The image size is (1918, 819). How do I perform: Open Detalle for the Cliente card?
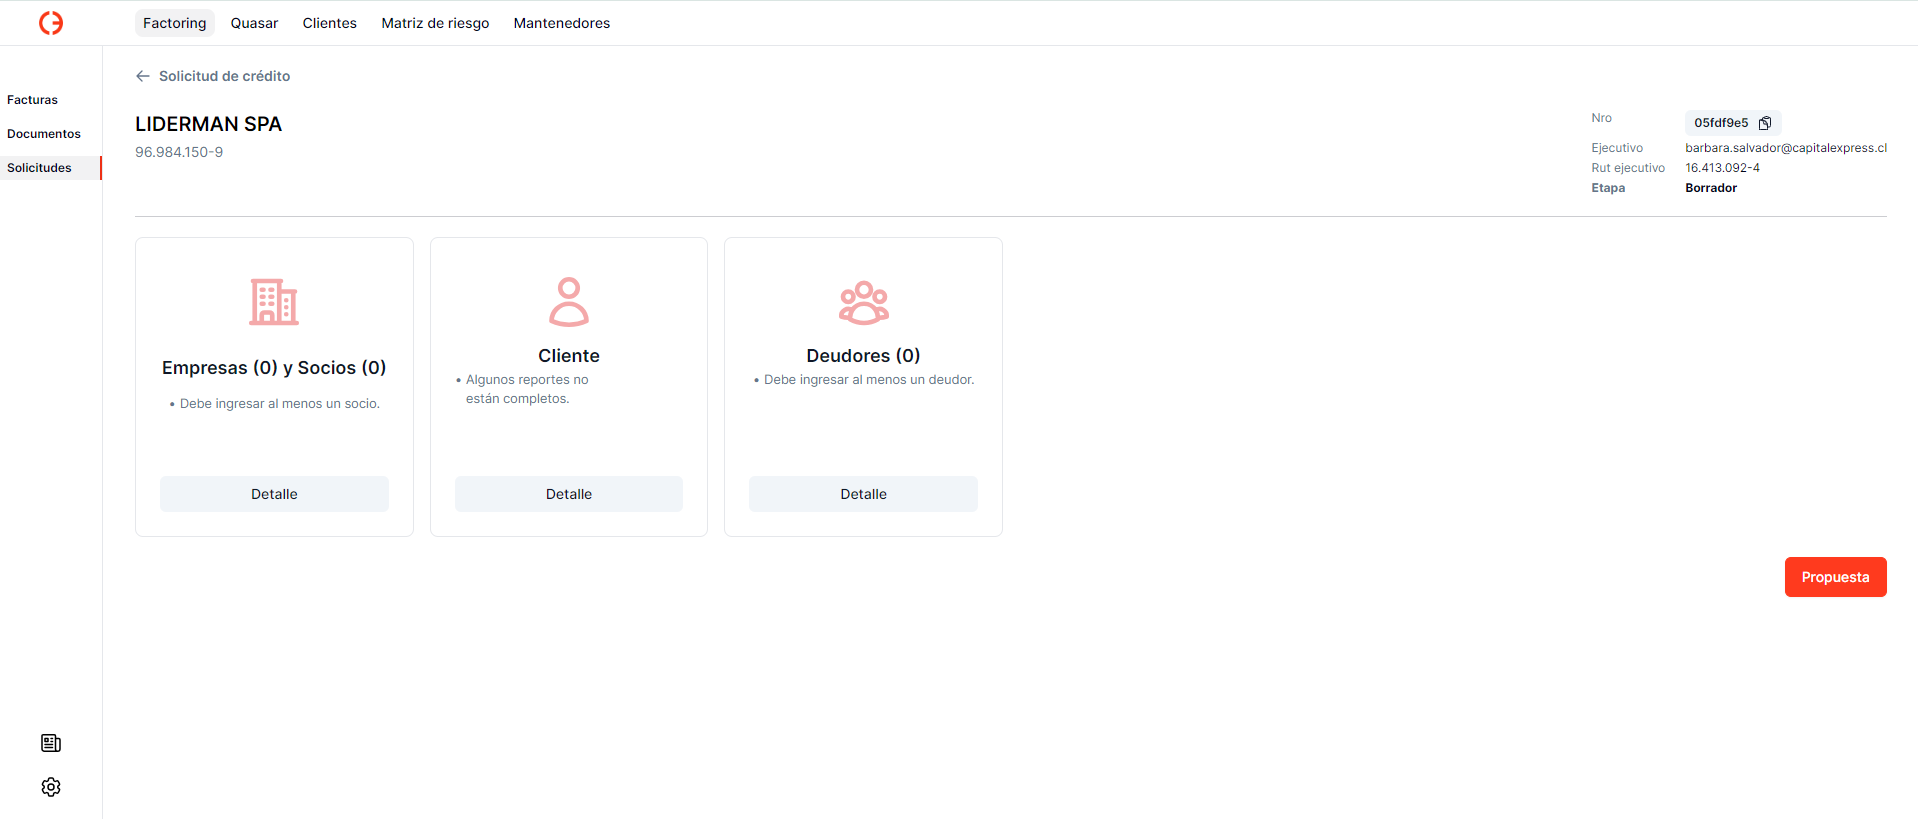(x=568, y=494)
